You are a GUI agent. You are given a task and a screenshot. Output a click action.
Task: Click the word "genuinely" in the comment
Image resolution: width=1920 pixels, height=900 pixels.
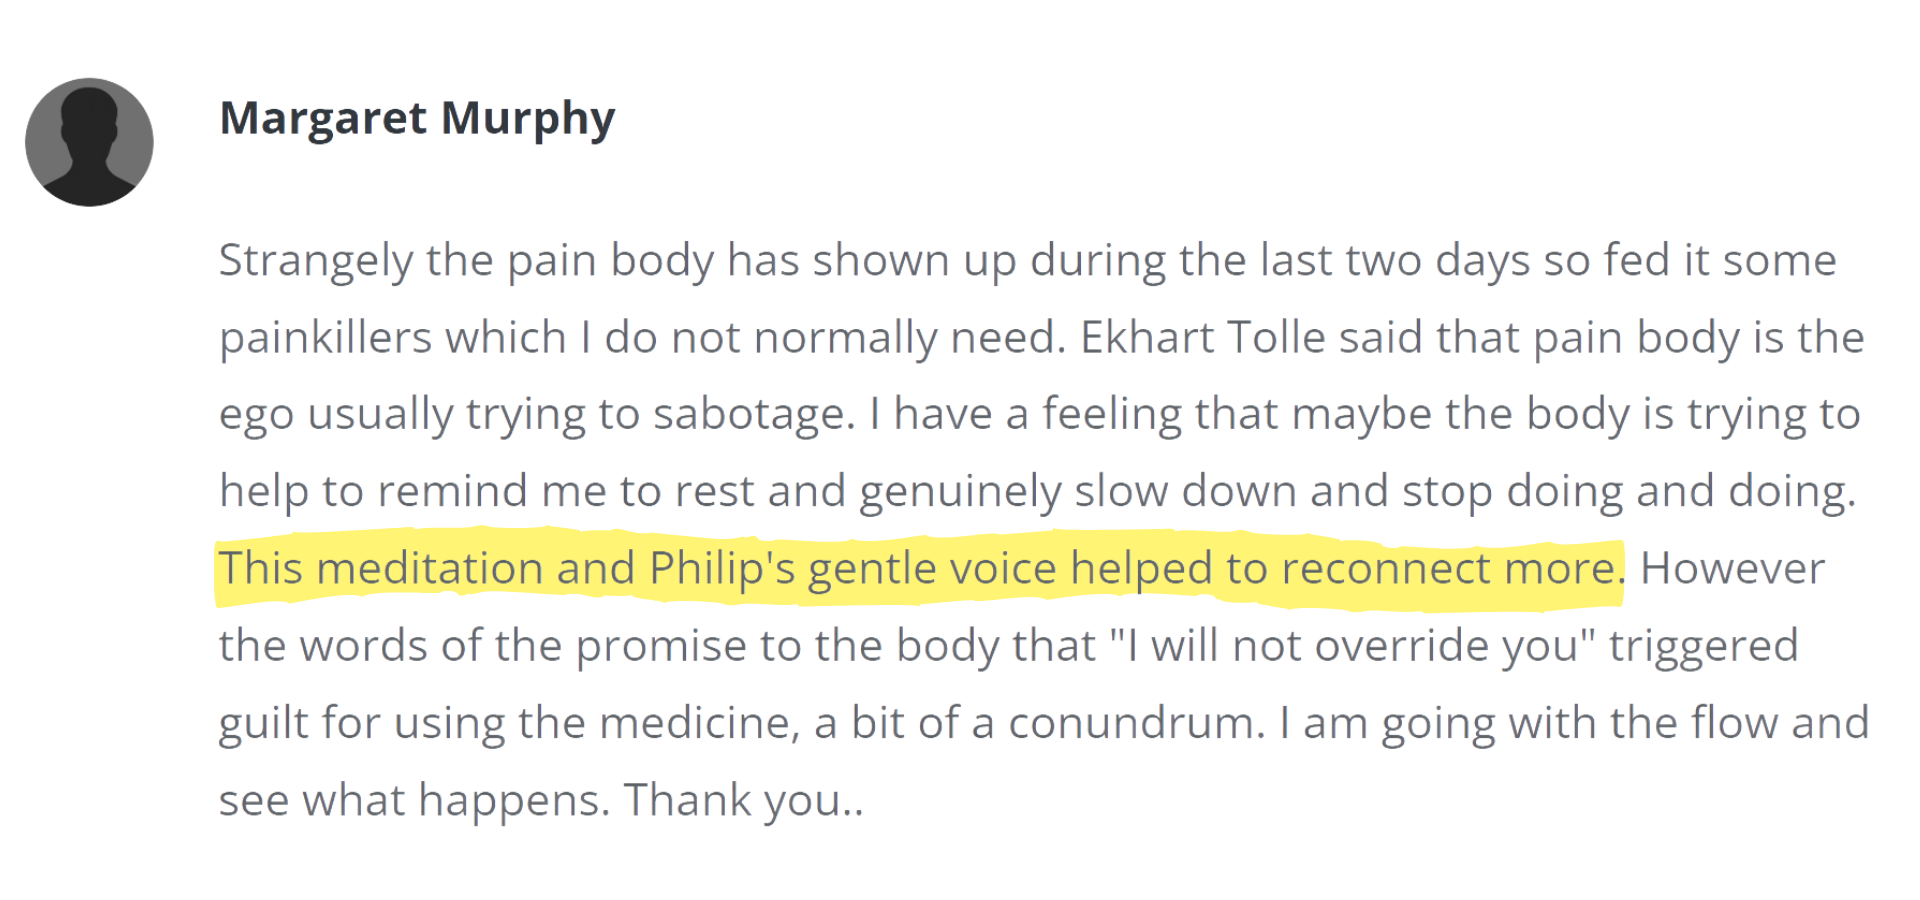pos(959,492)
